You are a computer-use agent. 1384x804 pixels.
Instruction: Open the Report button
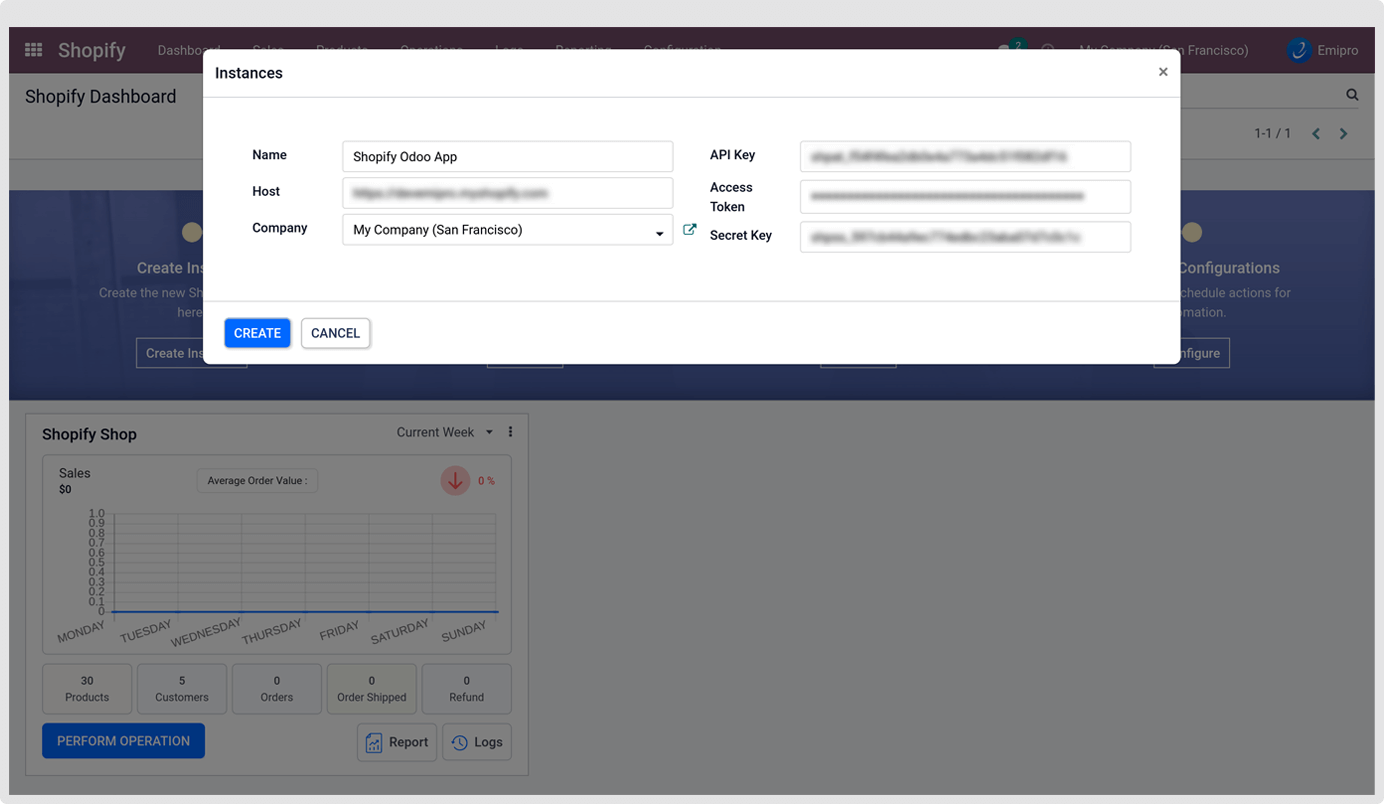pyautogui.click(x=397, y=742)
